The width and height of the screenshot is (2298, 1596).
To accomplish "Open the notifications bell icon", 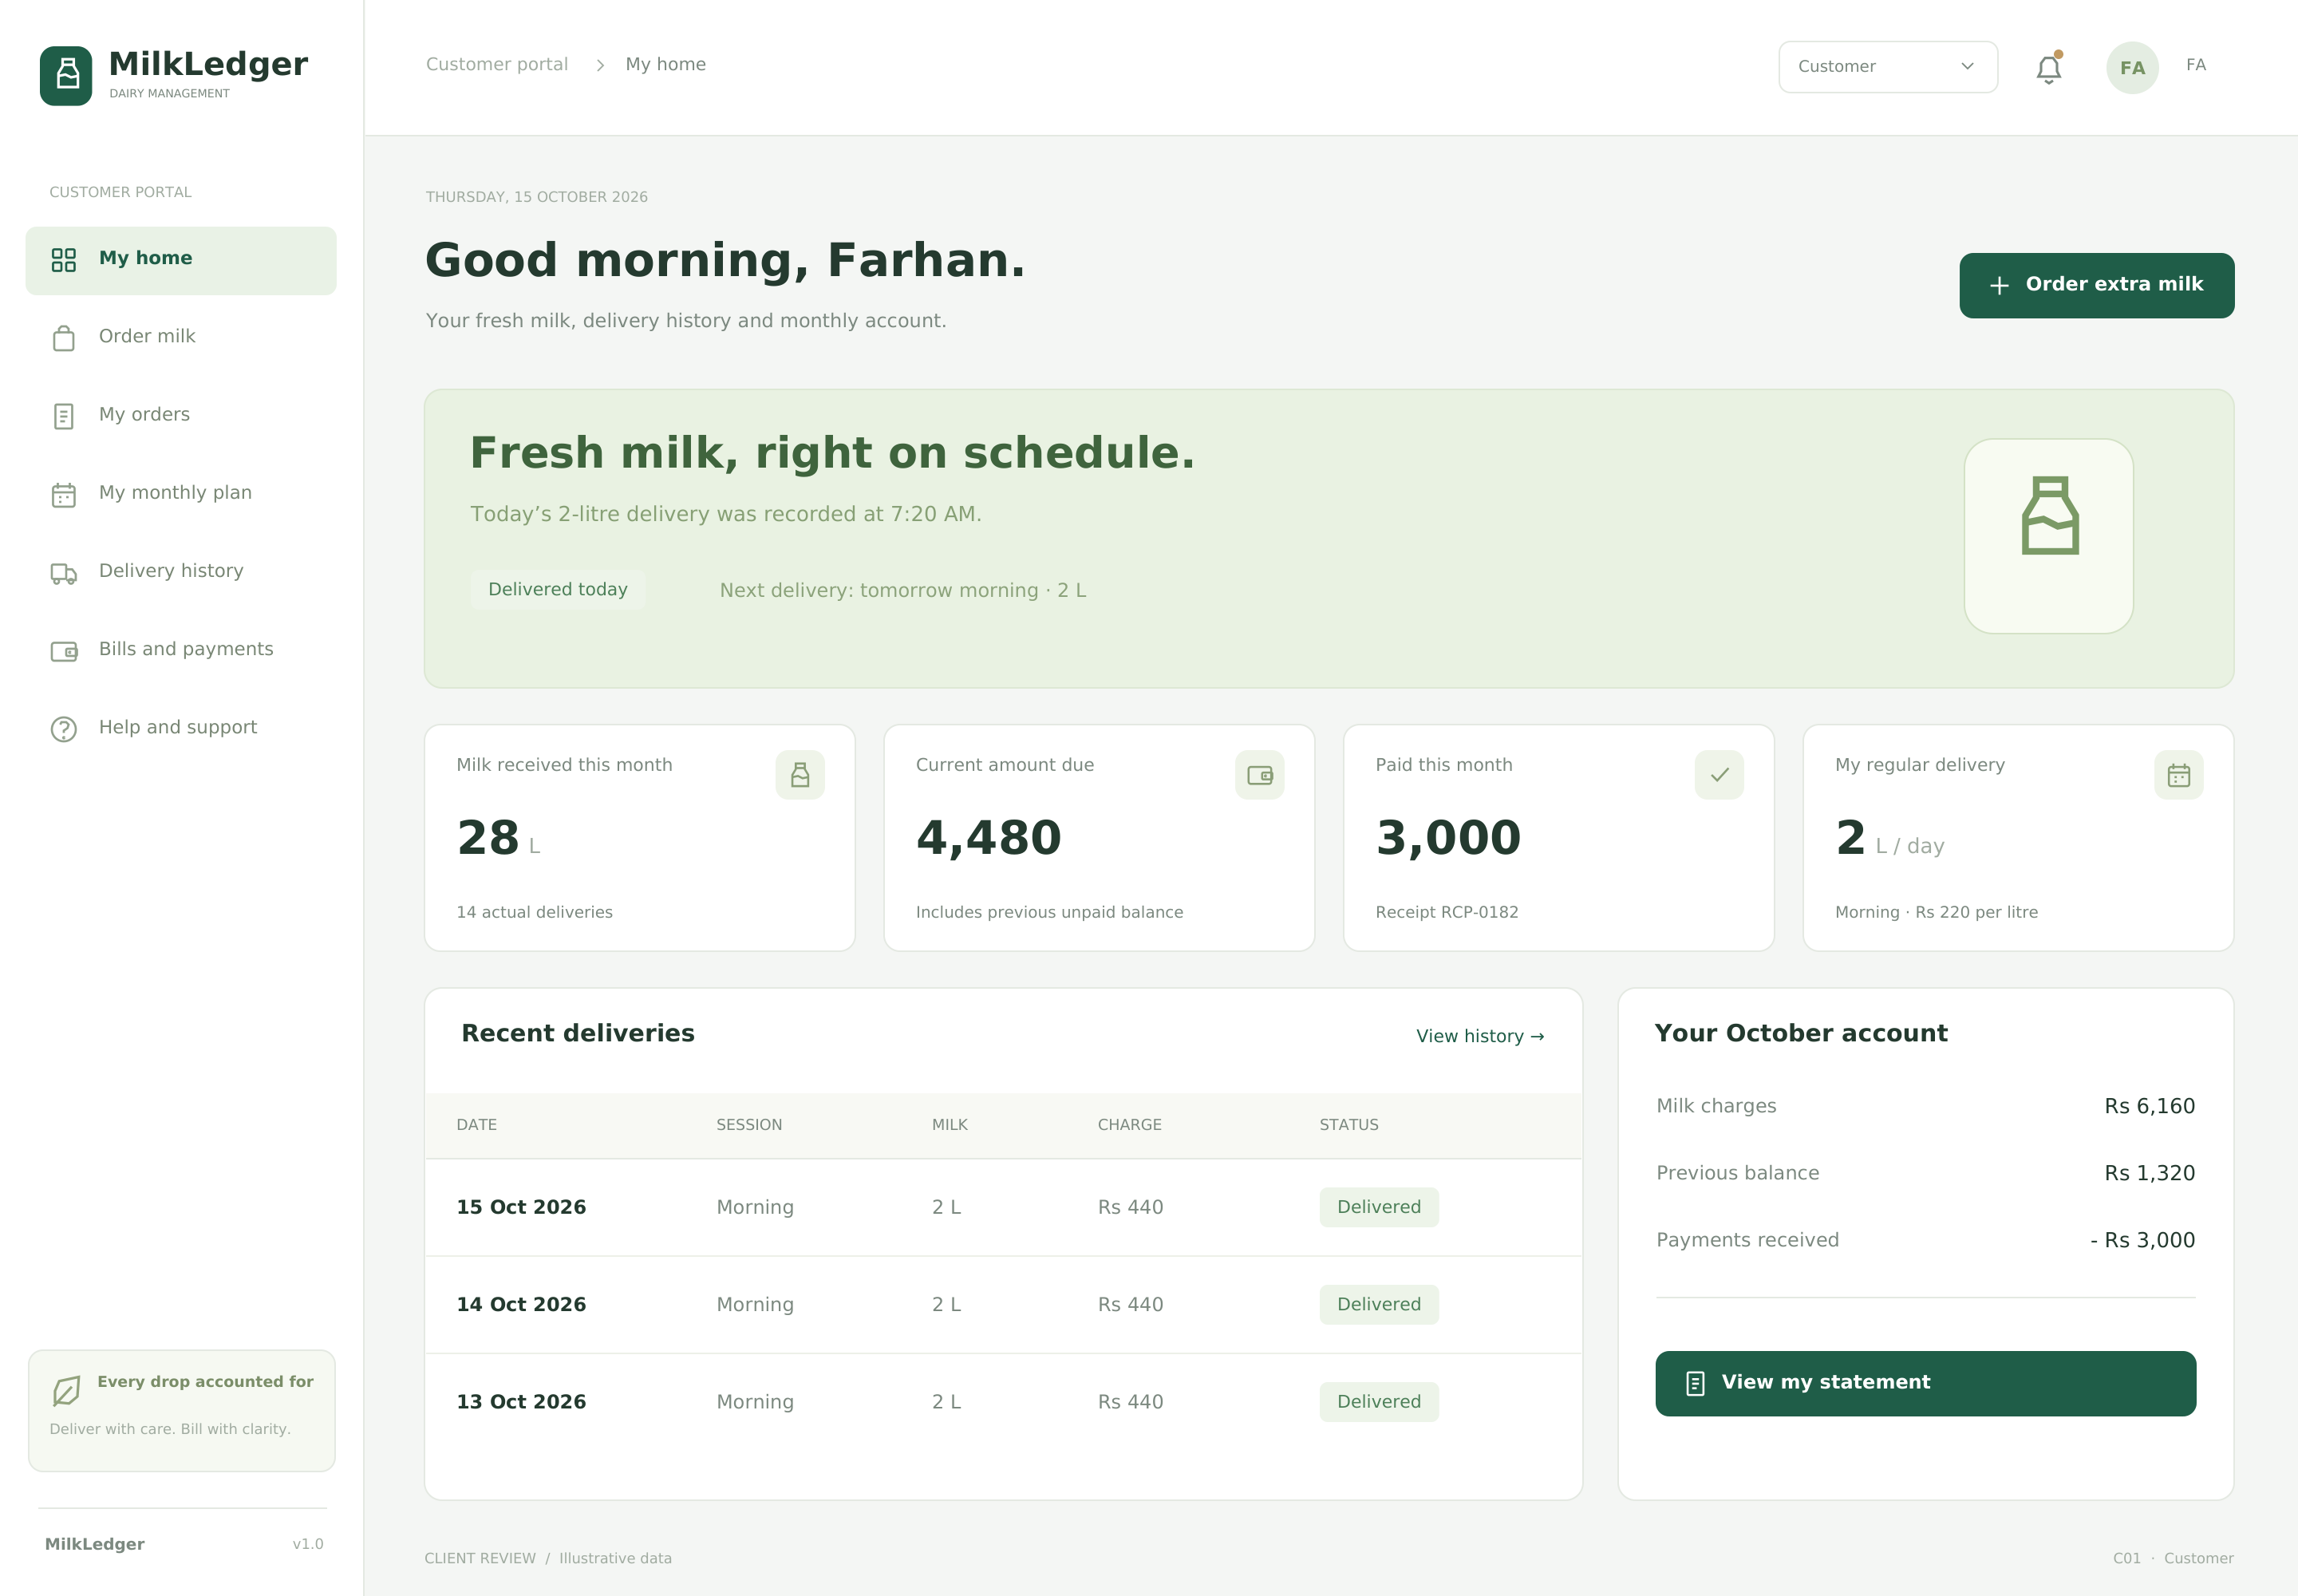I will coord(2048,68).
